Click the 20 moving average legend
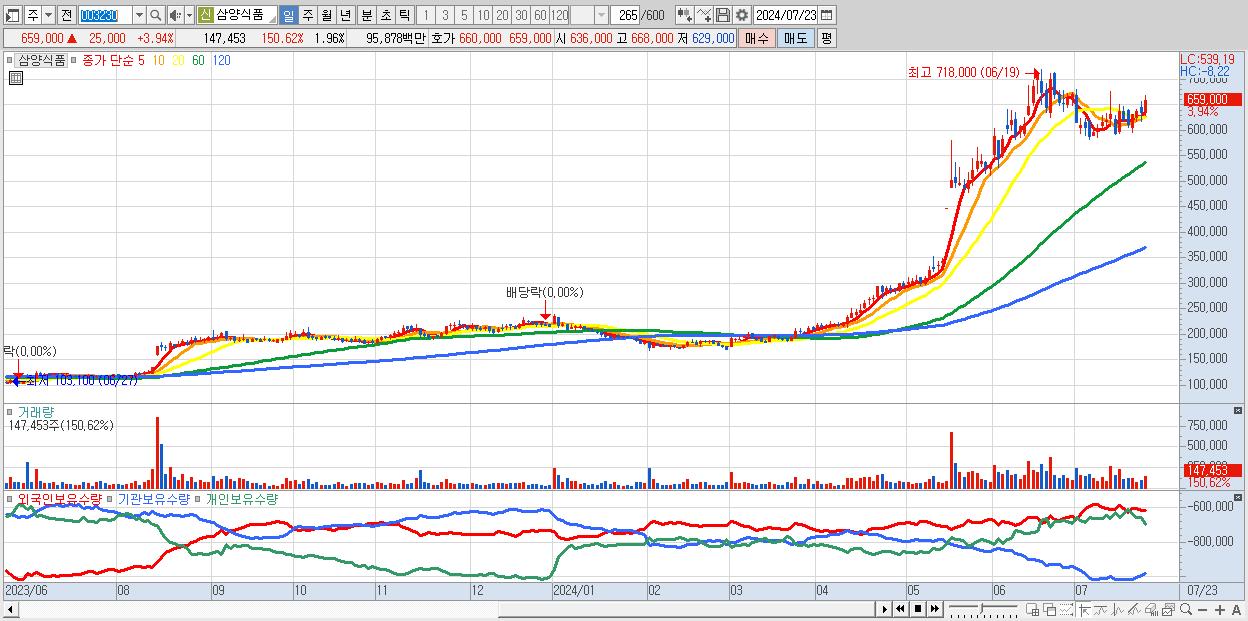Viewport: 1248px width, 621px height. point(178,60)
